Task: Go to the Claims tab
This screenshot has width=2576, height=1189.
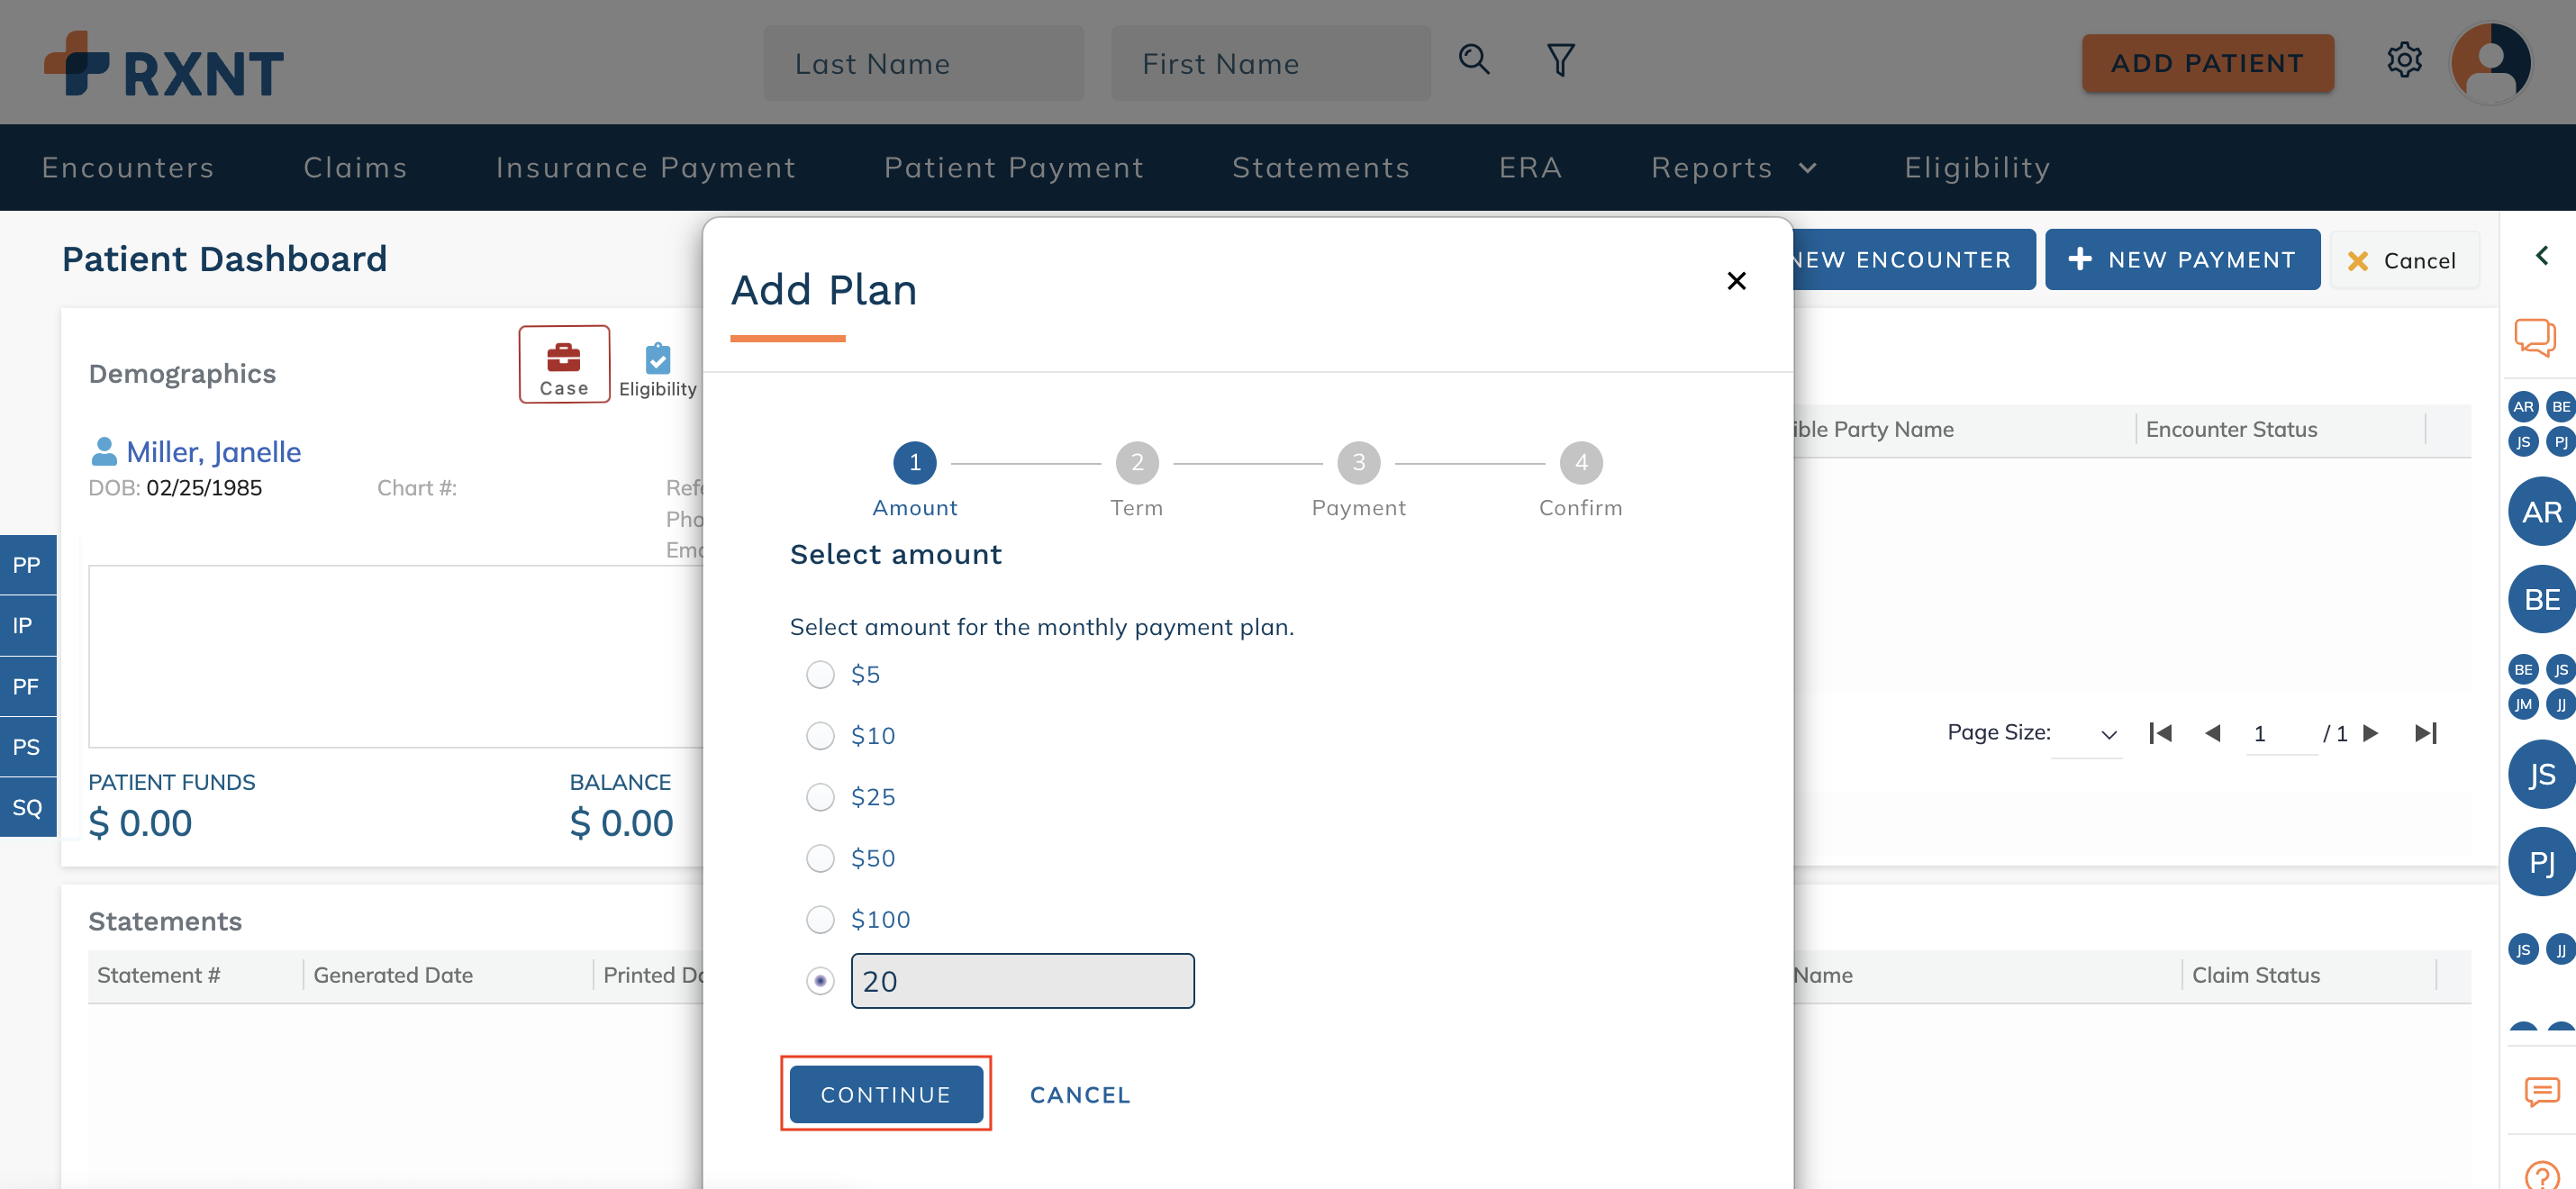Action: (355, 168)
